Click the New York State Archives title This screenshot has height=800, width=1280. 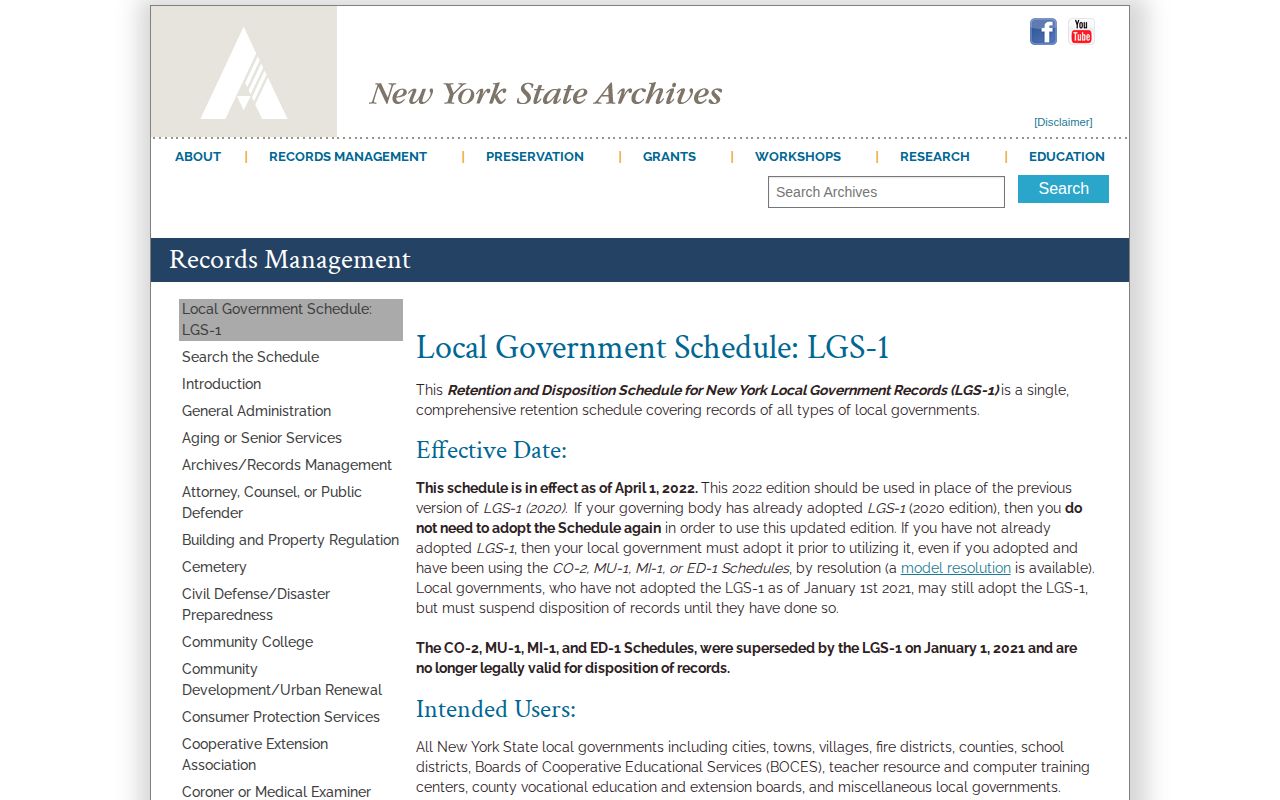tap(546, 93)
